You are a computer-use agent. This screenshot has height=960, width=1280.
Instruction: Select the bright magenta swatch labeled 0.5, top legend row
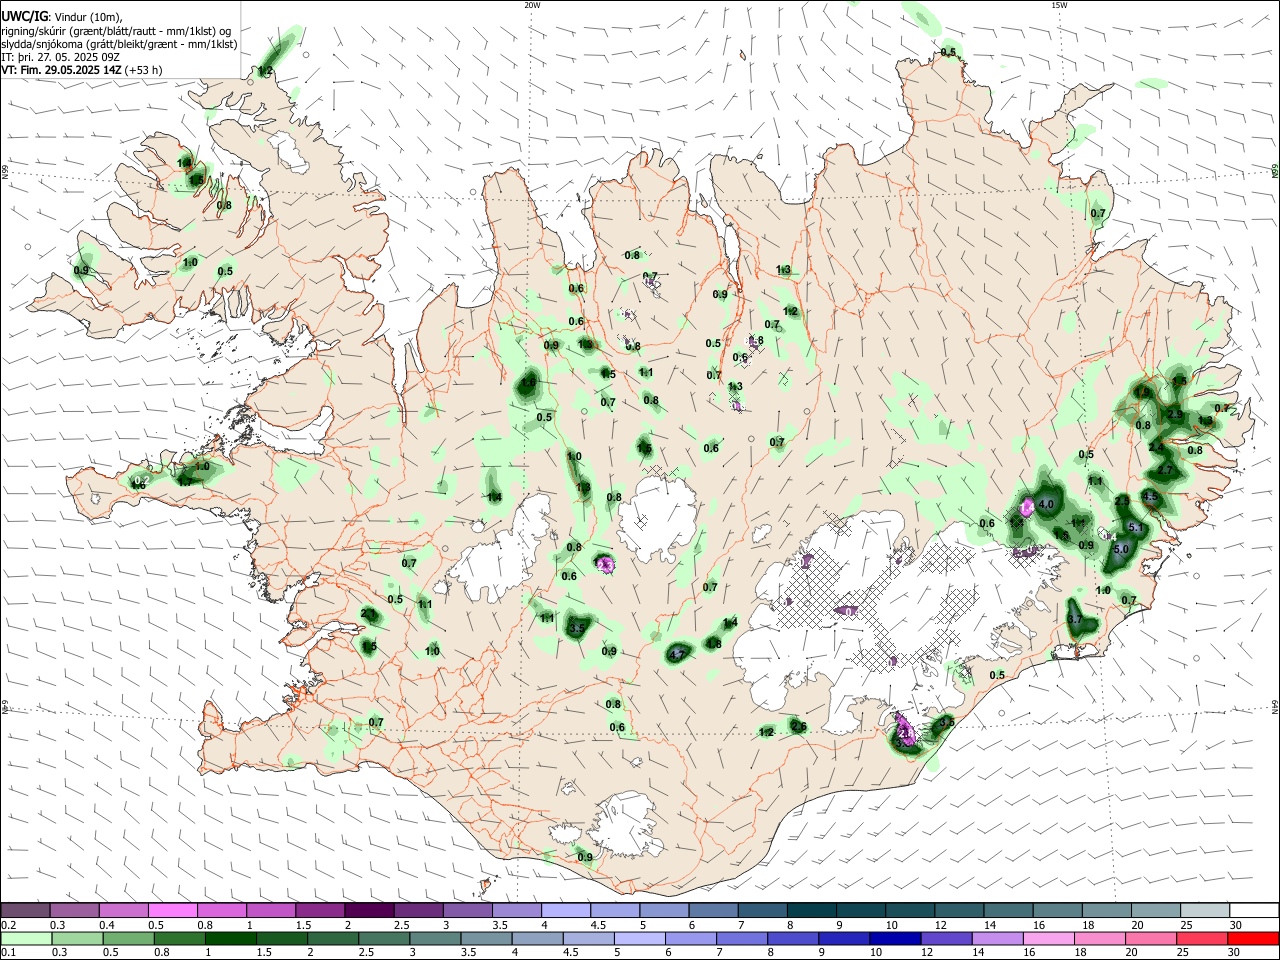(x=172, y=910)
